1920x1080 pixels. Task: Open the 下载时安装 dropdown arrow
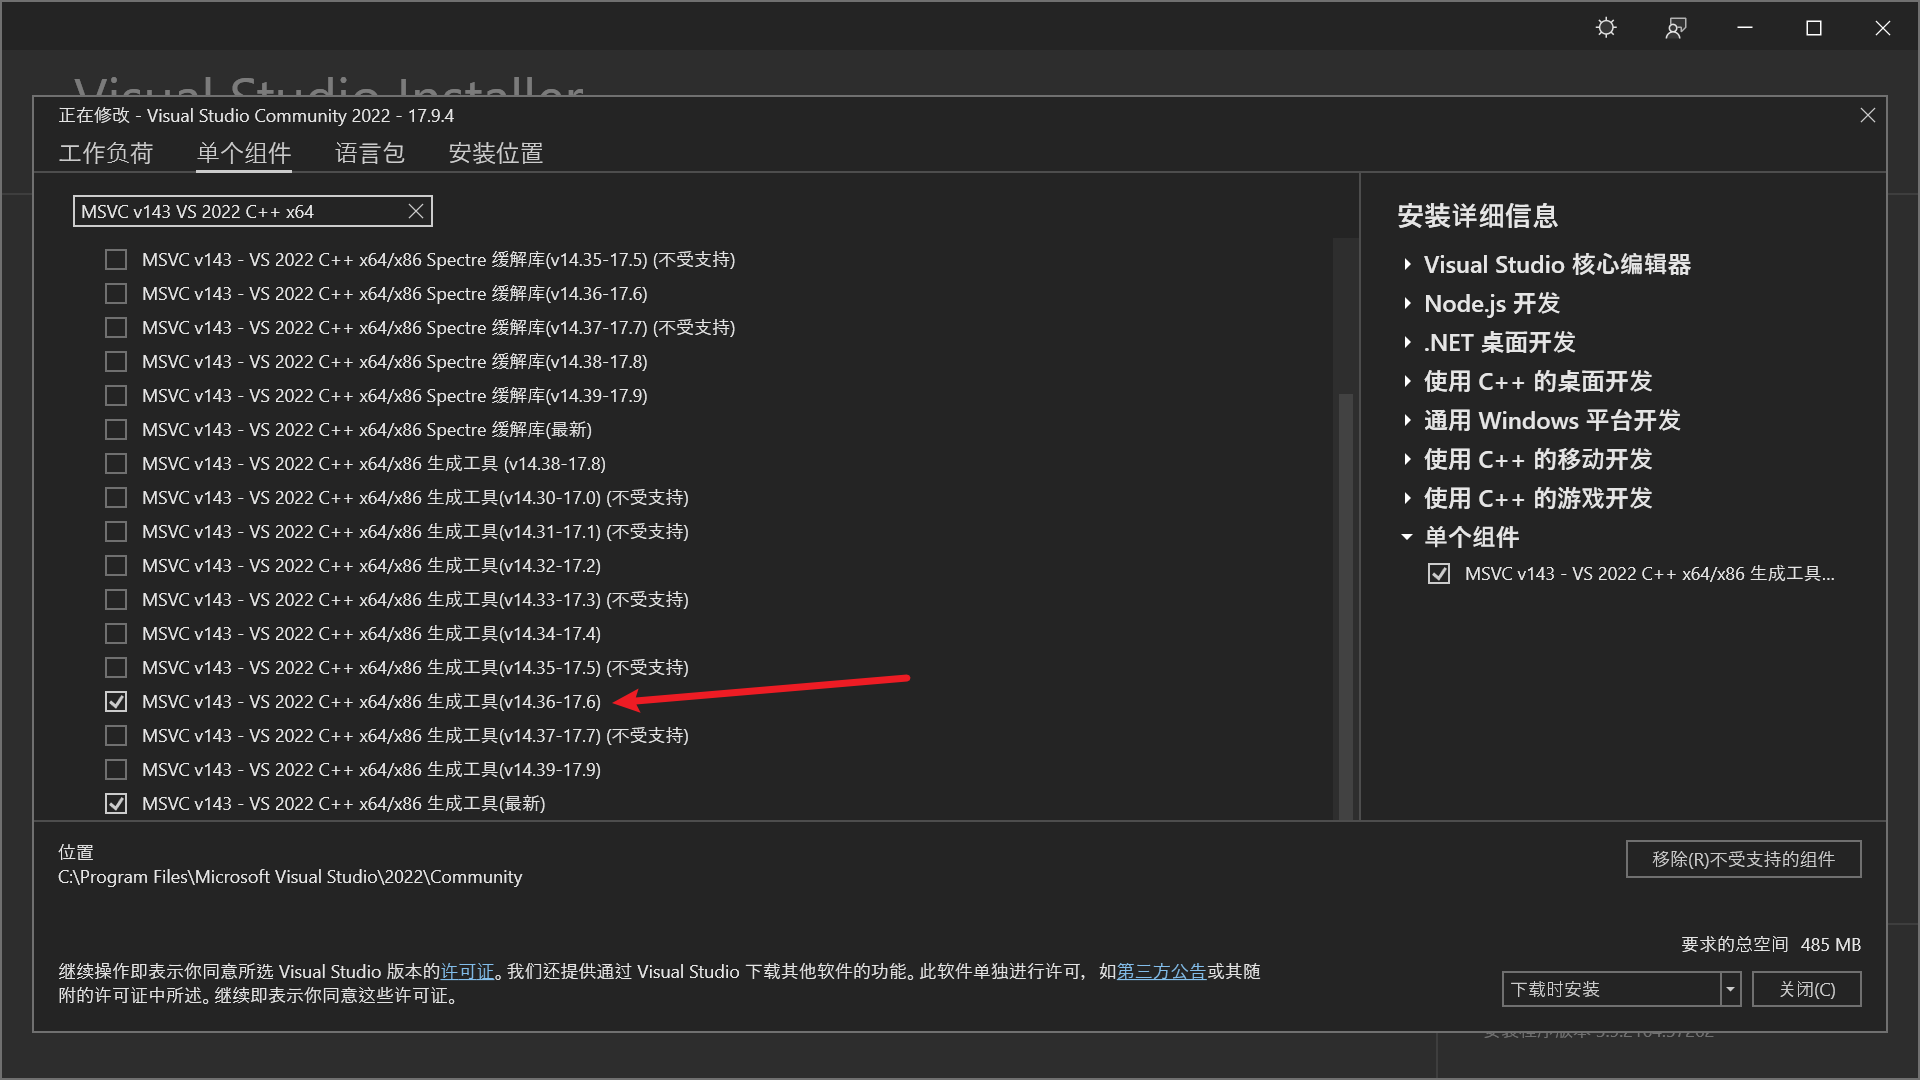click(x=1730, y=990)
